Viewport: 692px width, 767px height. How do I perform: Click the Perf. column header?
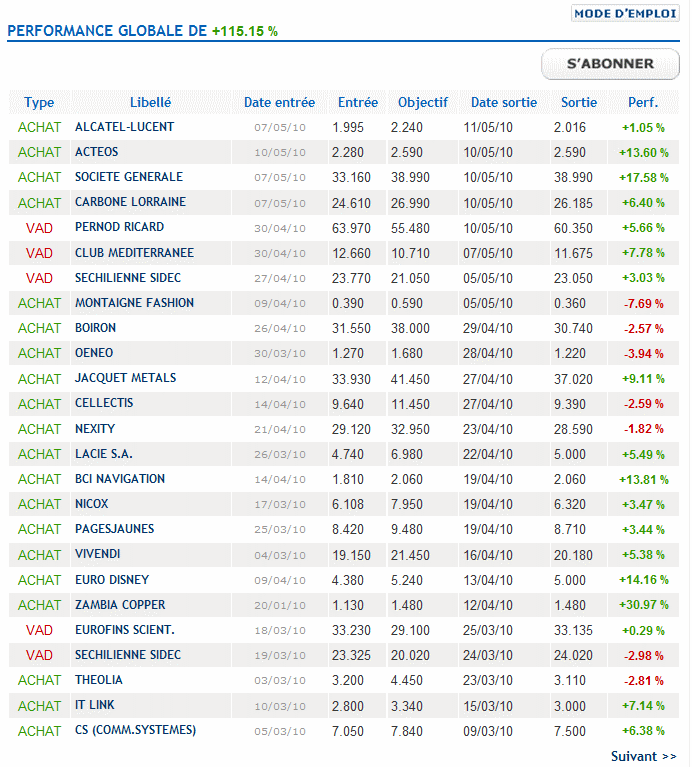643,102
